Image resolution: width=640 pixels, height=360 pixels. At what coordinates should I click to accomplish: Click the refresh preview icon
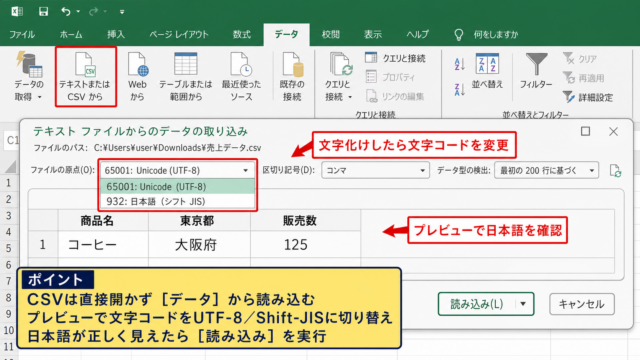point(615,171)
